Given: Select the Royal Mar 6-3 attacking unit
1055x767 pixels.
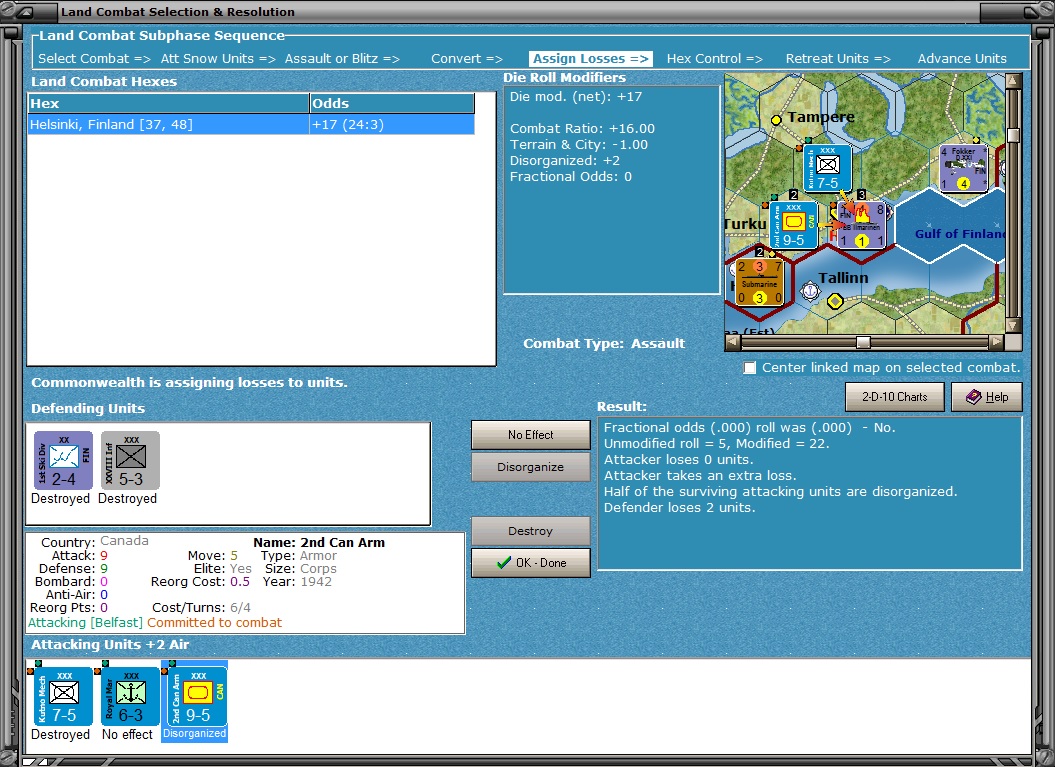Looking at the screenshot, I should 131,696.
